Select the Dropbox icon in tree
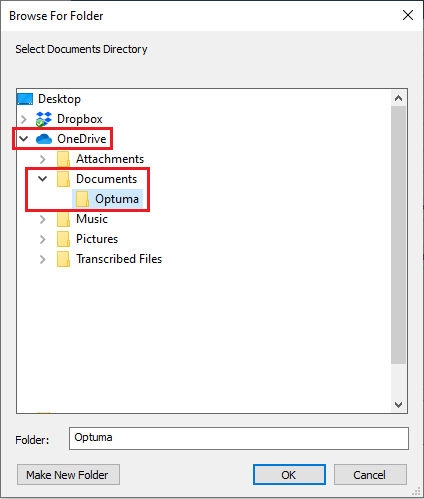 44,119
